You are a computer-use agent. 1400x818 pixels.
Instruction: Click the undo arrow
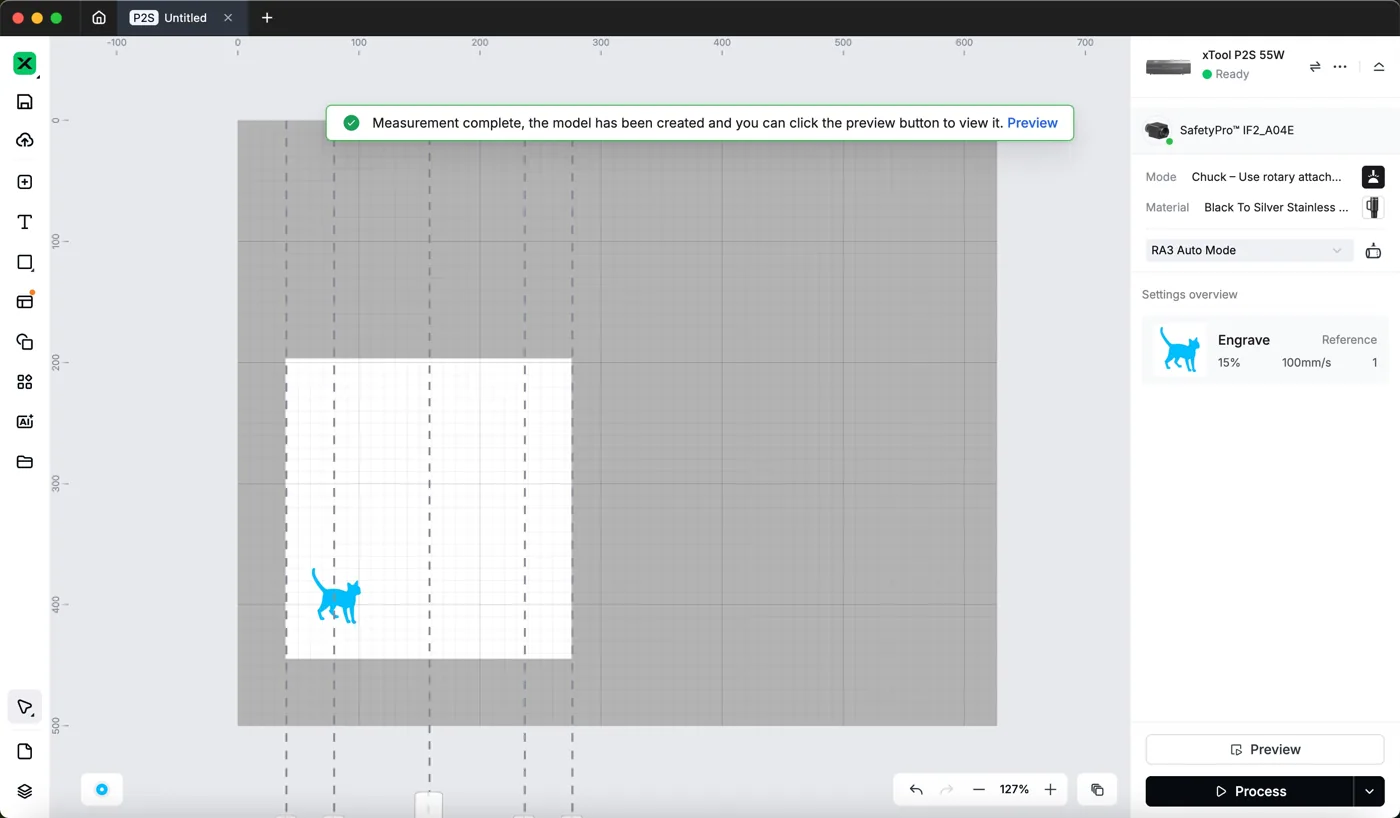pyautogui.click(x=916, y=790)
